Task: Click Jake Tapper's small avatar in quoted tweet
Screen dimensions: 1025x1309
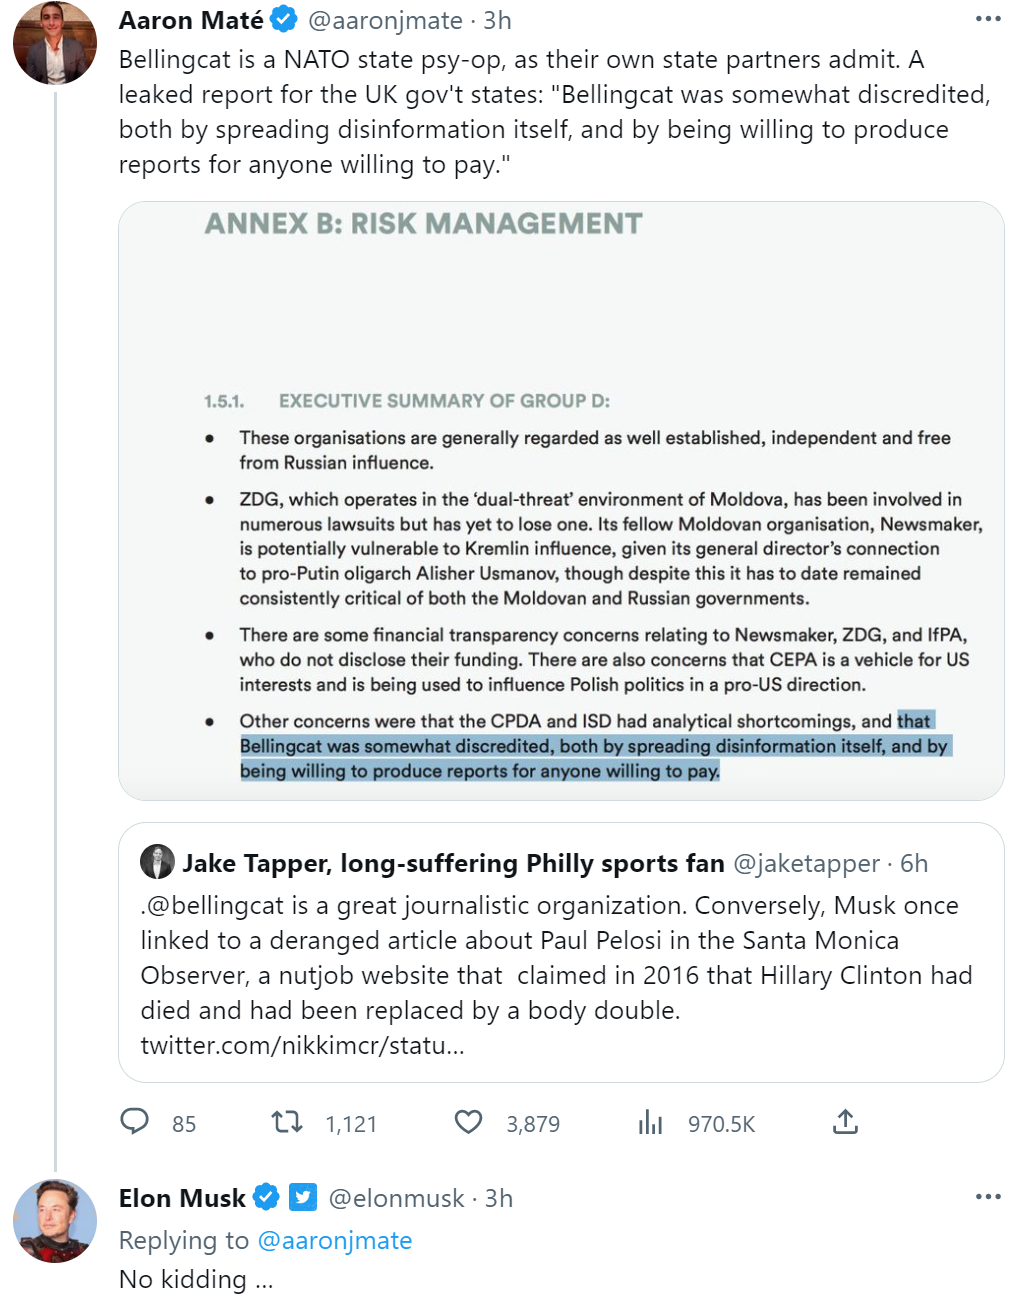Action: [157, 862]
